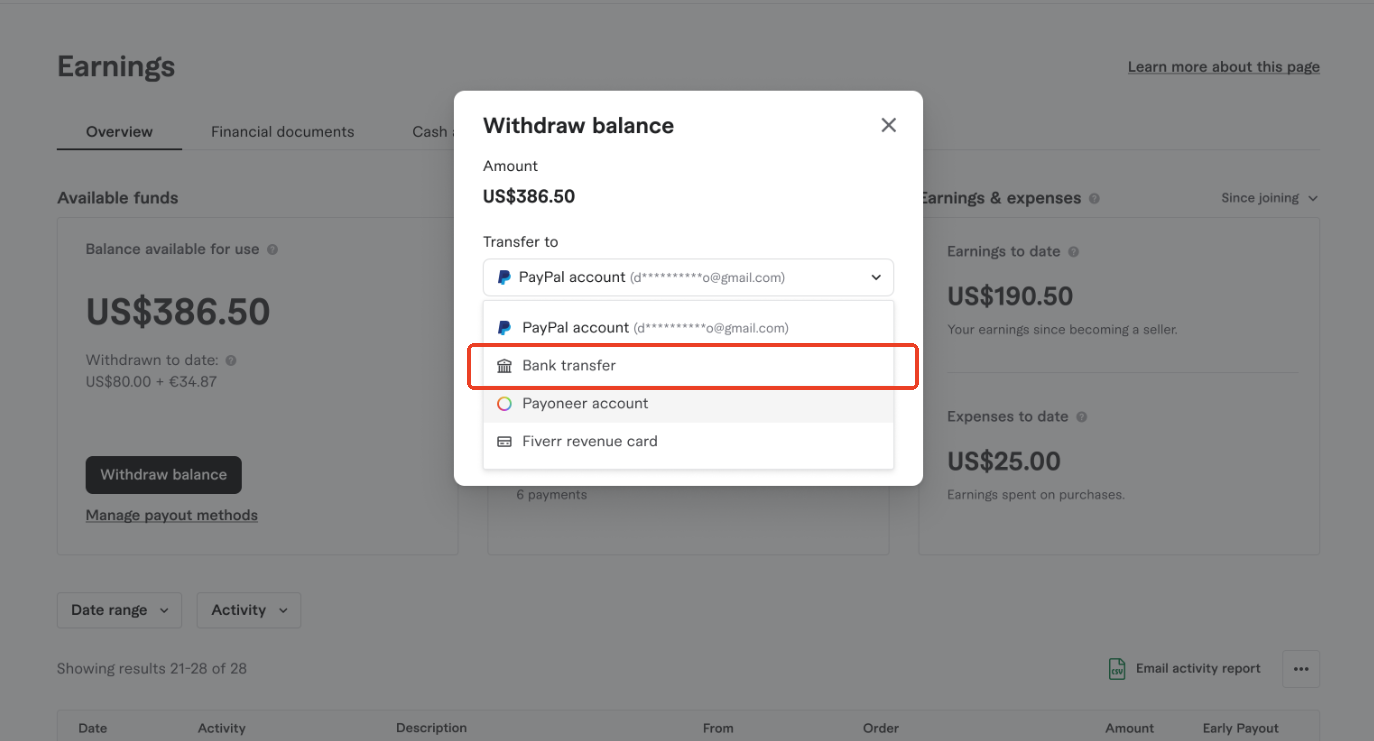Open Manage payout methods link

[x=172, y=515]
